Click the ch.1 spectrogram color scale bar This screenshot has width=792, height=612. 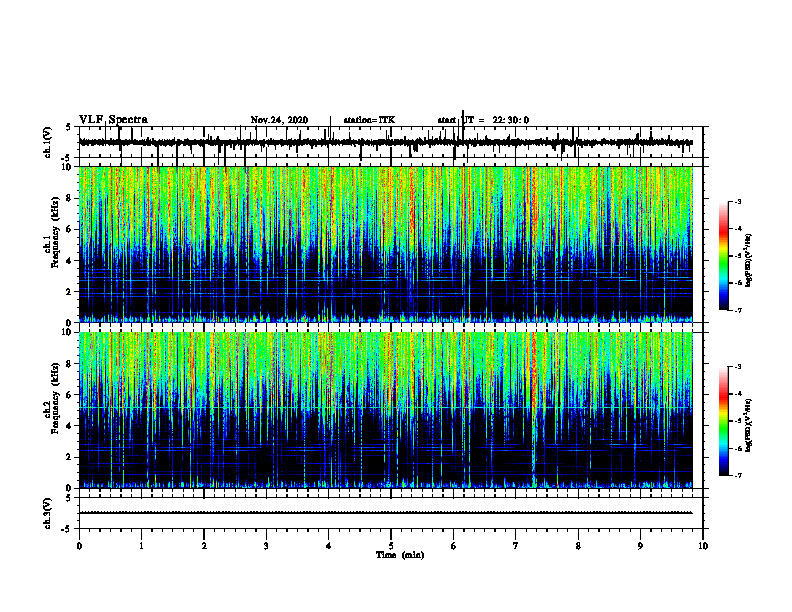click(x=723, y=256)
